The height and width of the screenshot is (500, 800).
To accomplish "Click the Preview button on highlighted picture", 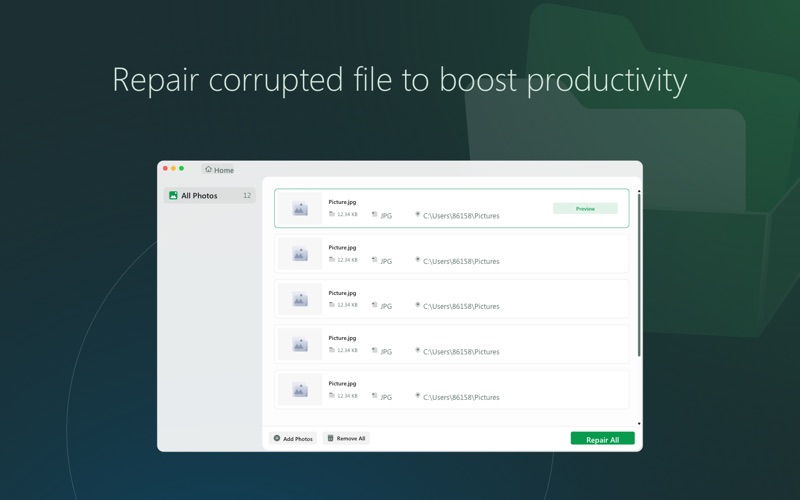I will point(585,209).
